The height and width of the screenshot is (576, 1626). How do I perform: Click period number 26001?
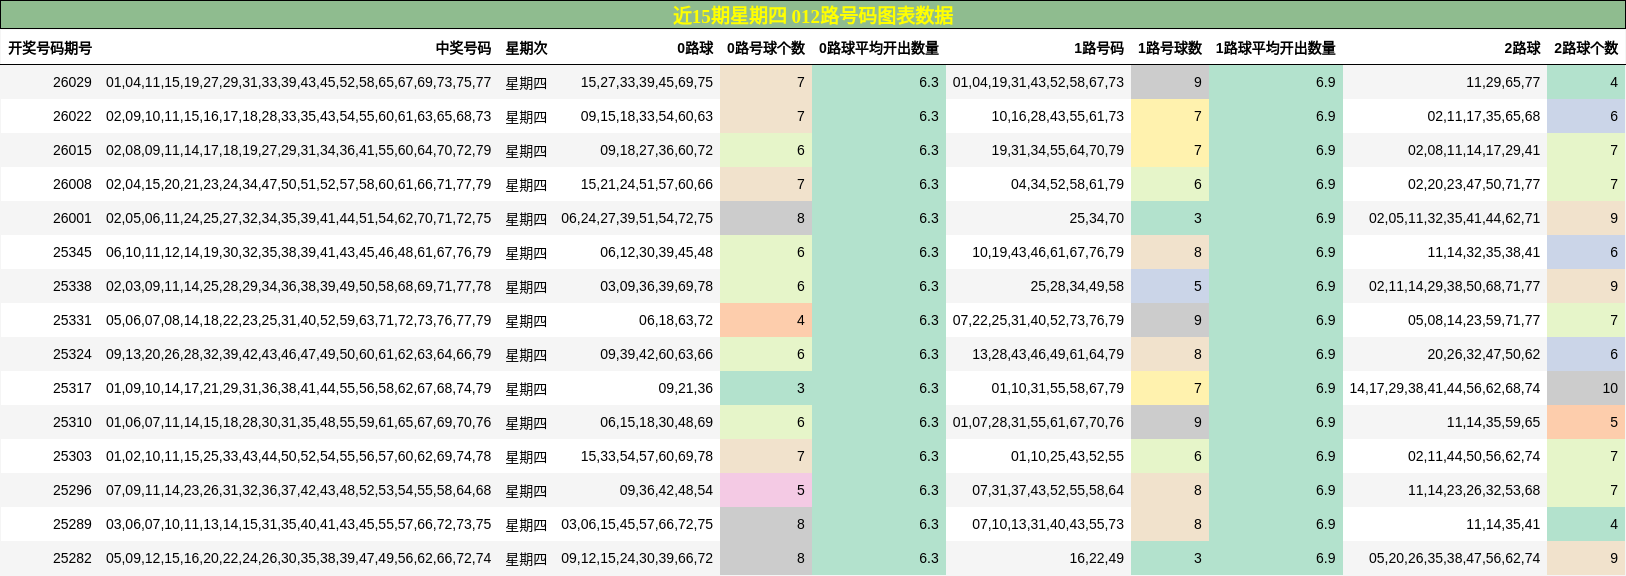[x=72, y=218]
